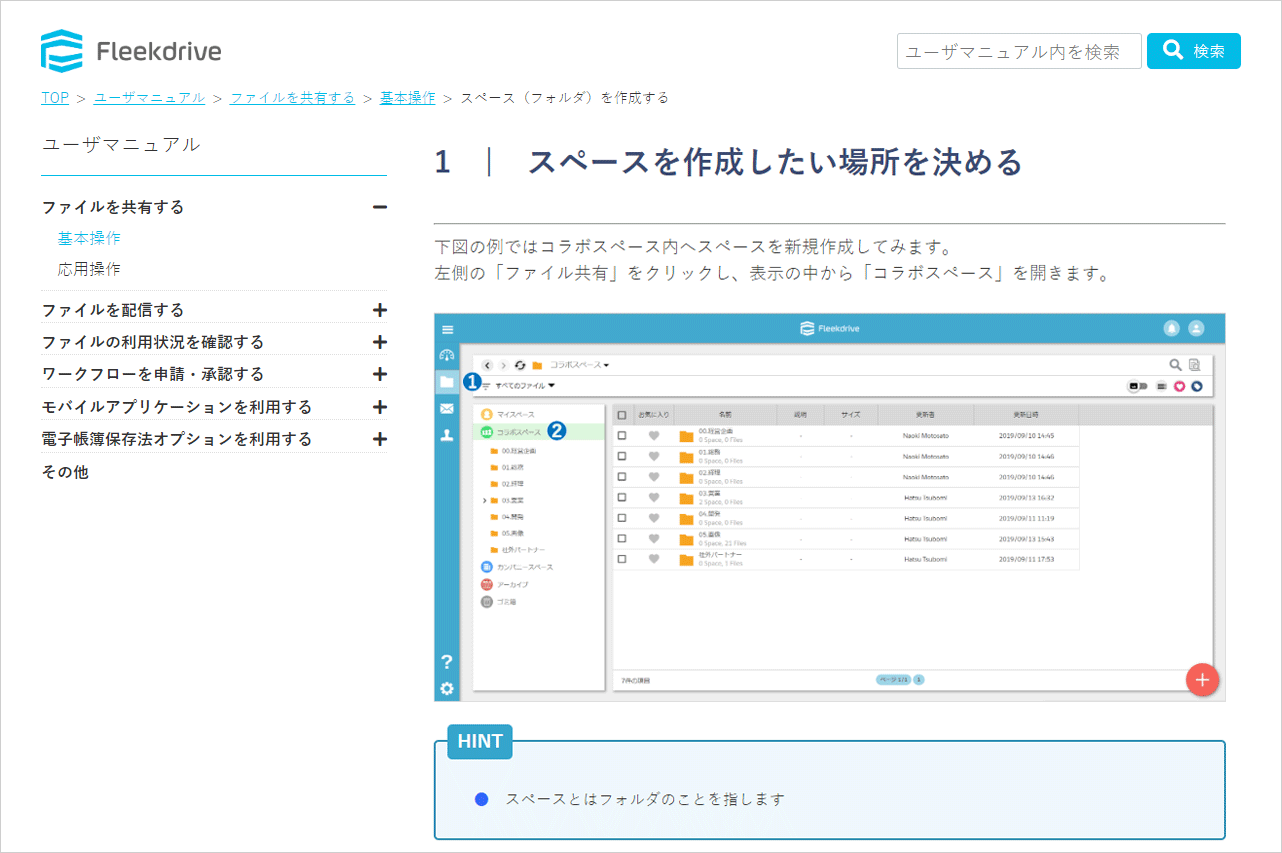Collapse the ファイルを共有する sidebar section
The width and height of the screenshot is (1282, 853).
click(x=379, y=207)
